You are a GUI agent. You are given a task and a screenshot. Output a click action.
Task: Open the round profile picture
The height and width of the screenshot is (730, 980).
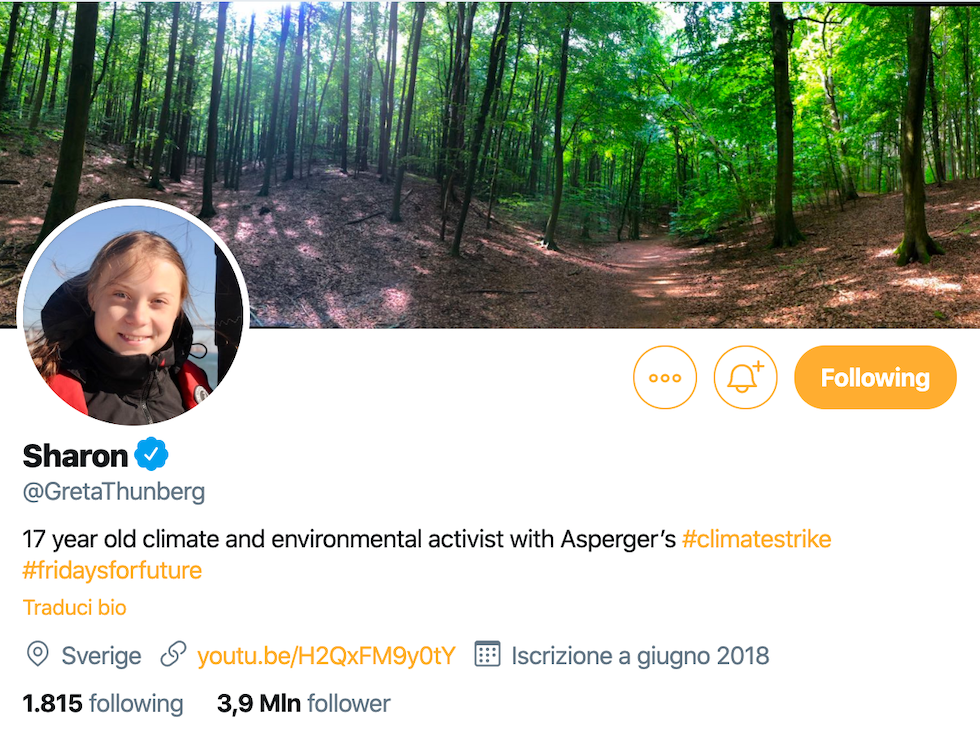pos(132,313)
